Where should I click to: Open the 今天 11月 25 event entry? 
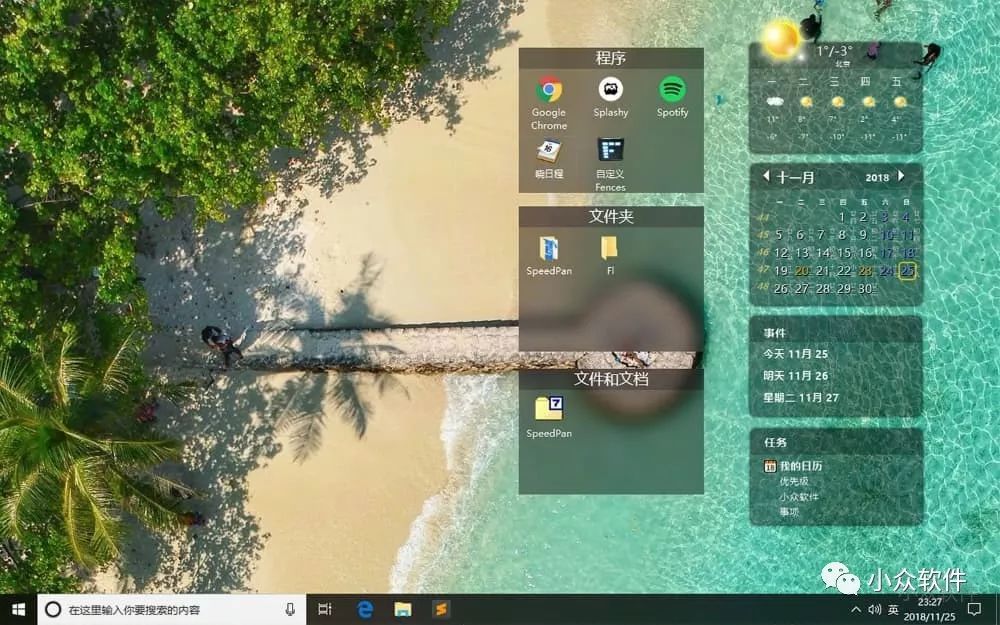click(x=796, y=354)
